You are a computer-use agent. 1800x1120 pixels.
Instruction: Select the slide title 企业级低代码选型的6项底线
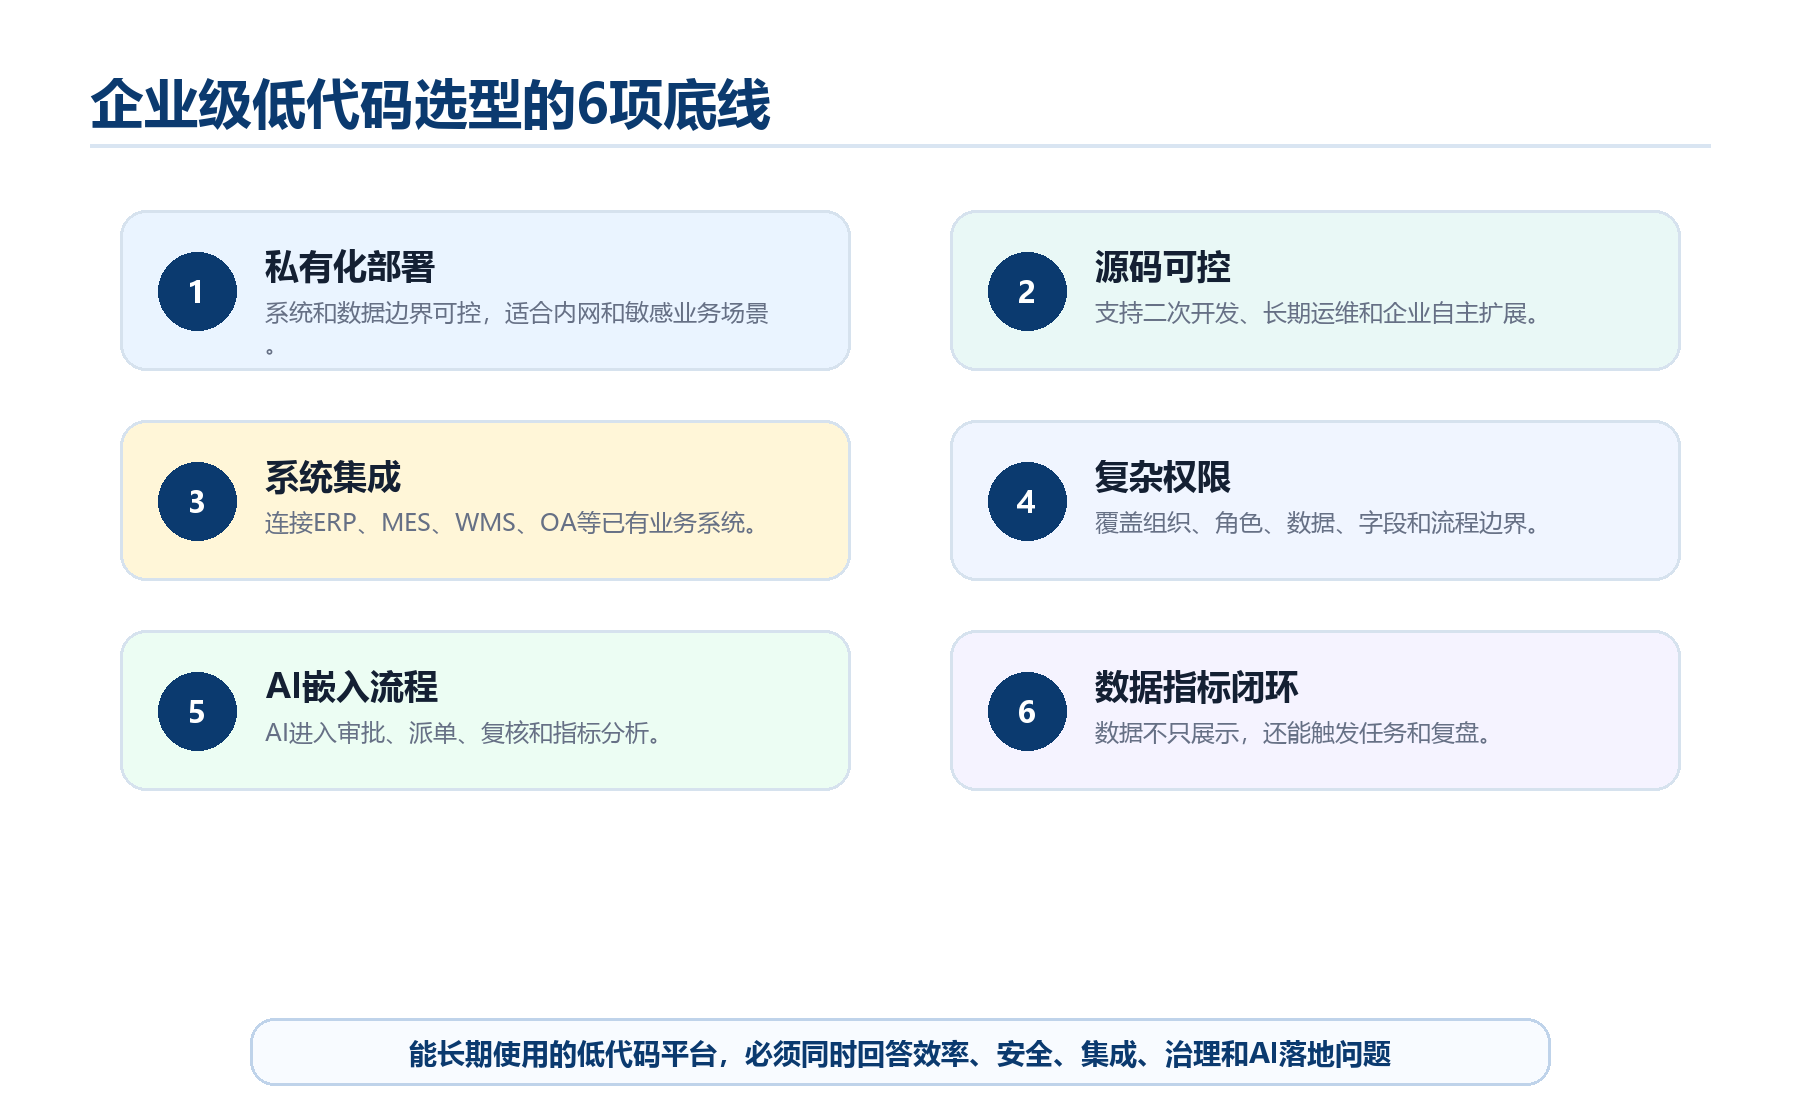(430, 104)
